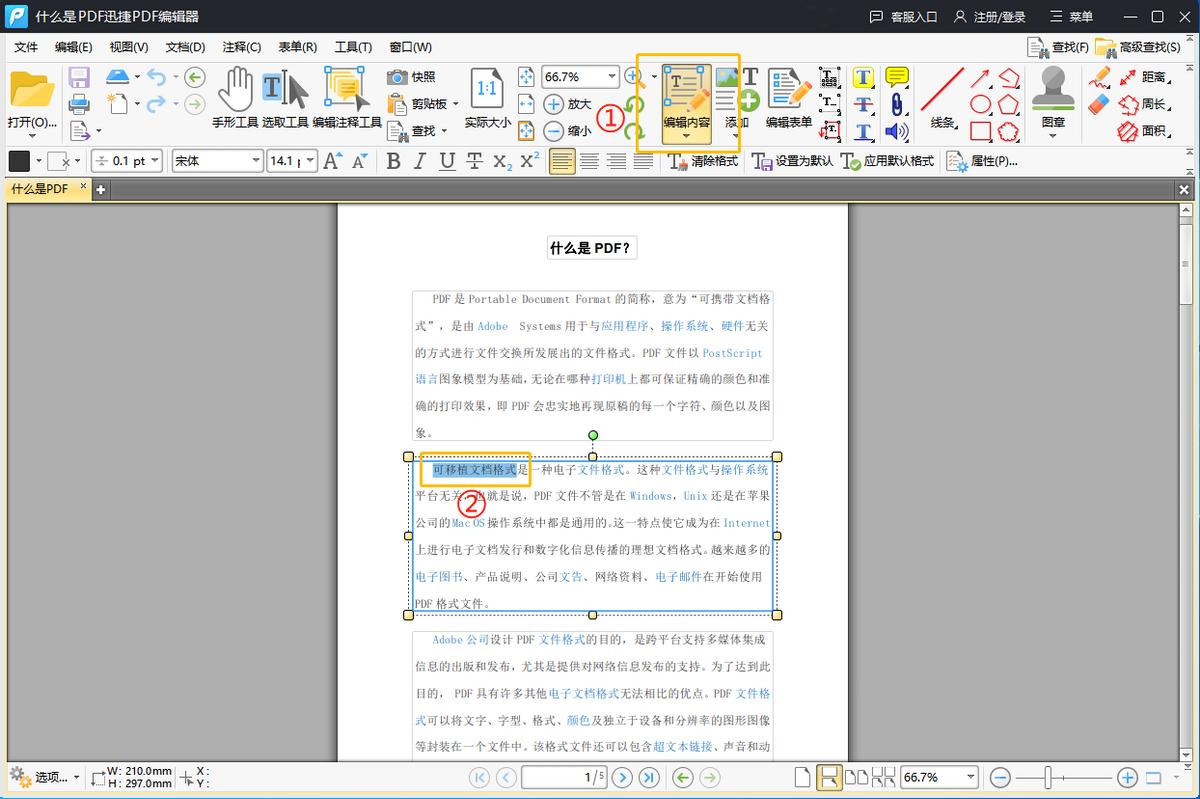Toggle italic formatting
This screenshot has height=799, width=1200.
[x=419, y=161]
